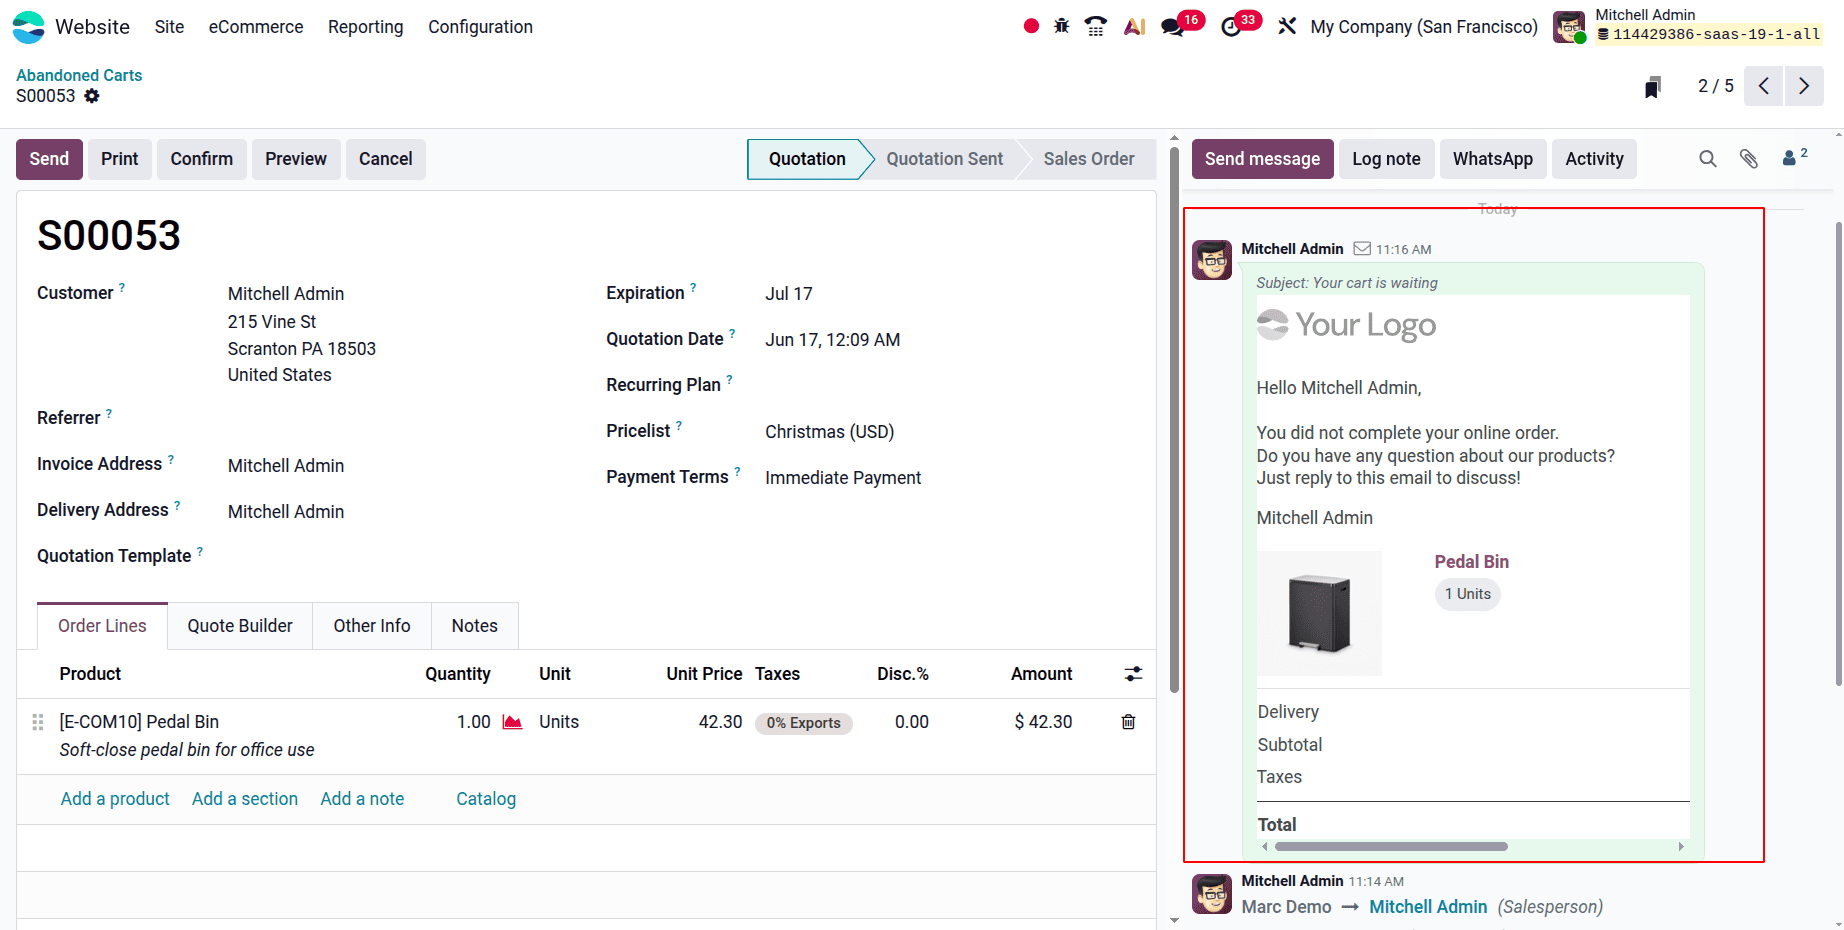The image size is (1844, 930).
Task: Open Mitchell Admin user avatar menu
Action: coord(1569,27)
